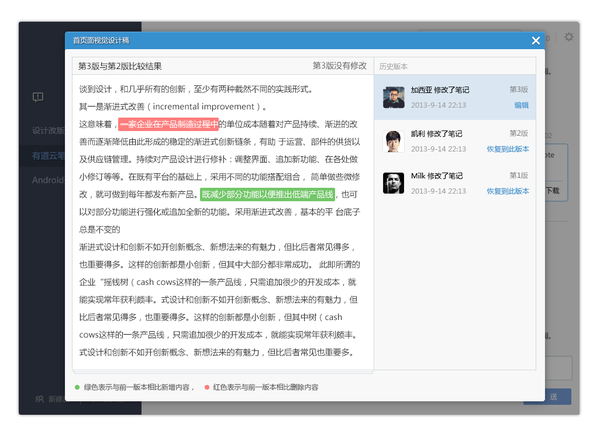Click the red deleted text highlight

pos(168,124)
